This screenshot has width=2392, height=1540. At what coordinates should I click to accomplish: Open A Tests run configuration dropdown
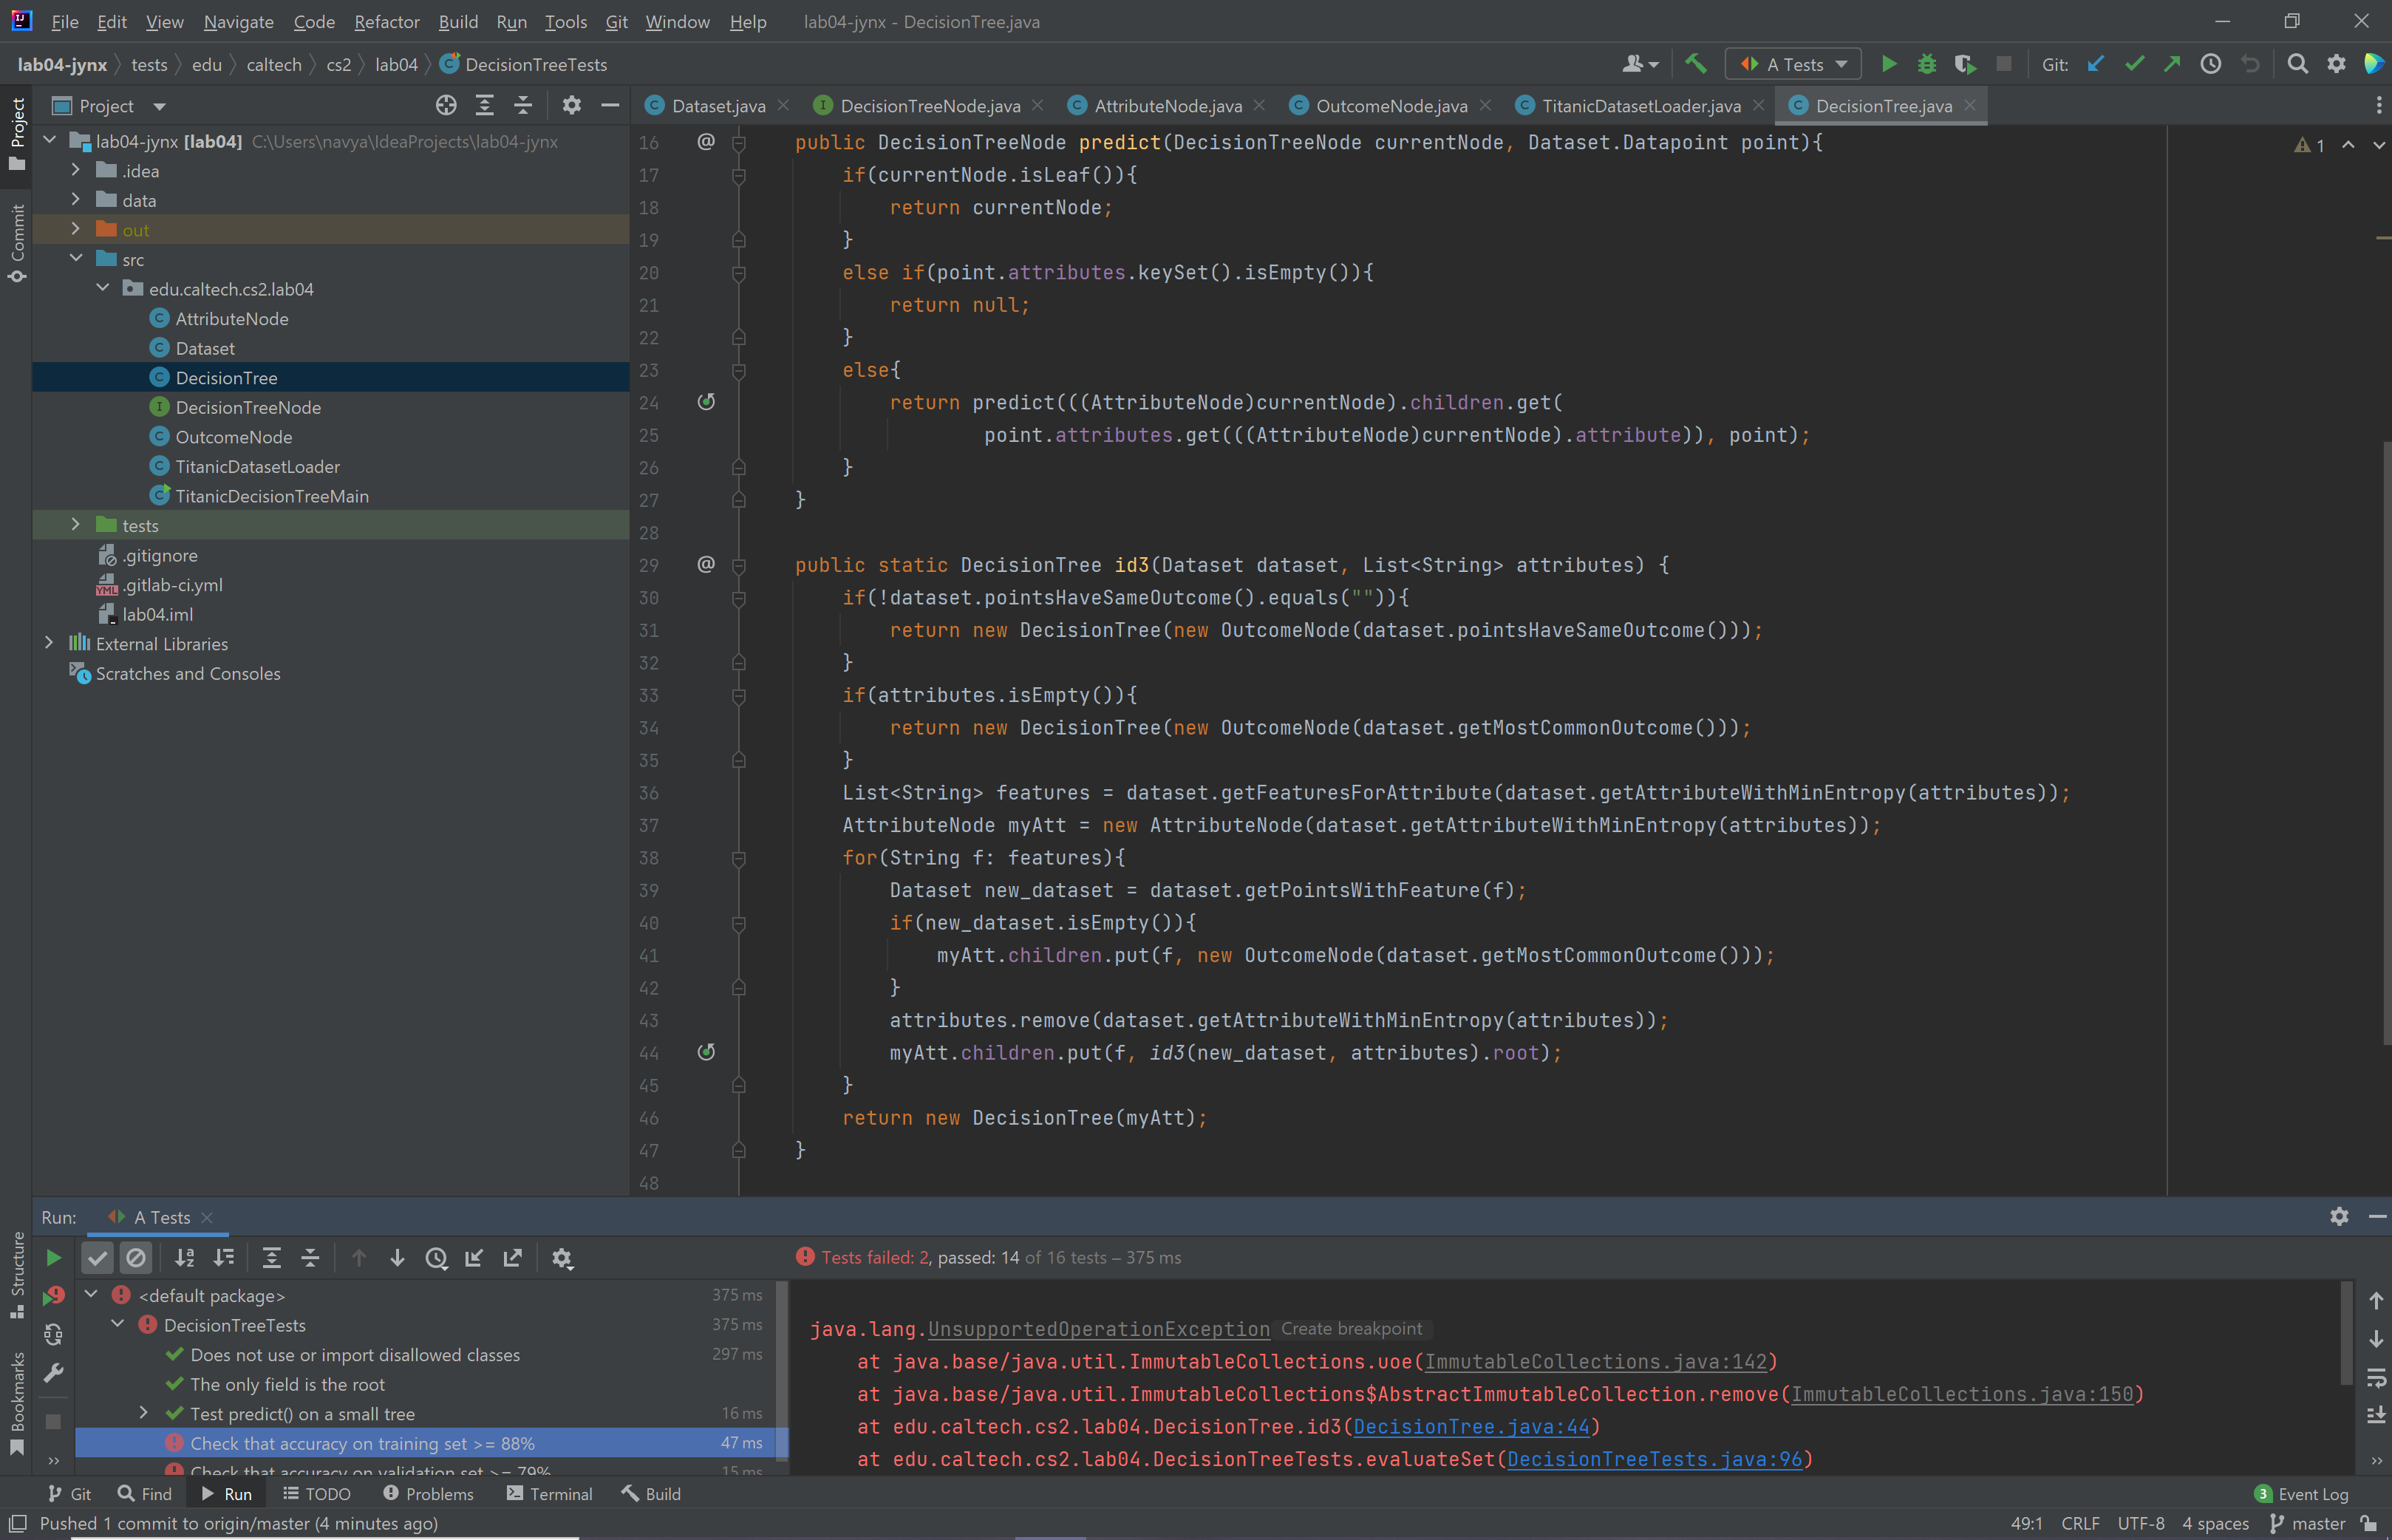pyautogui.click(x=1794, y=64)
